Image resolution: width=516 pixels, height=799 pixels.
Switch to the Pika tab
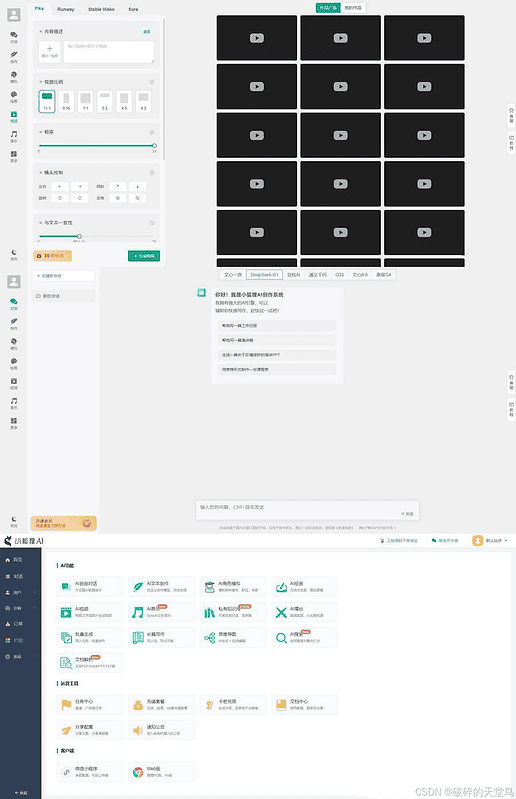pyautogui.click(x=39, y=9)
